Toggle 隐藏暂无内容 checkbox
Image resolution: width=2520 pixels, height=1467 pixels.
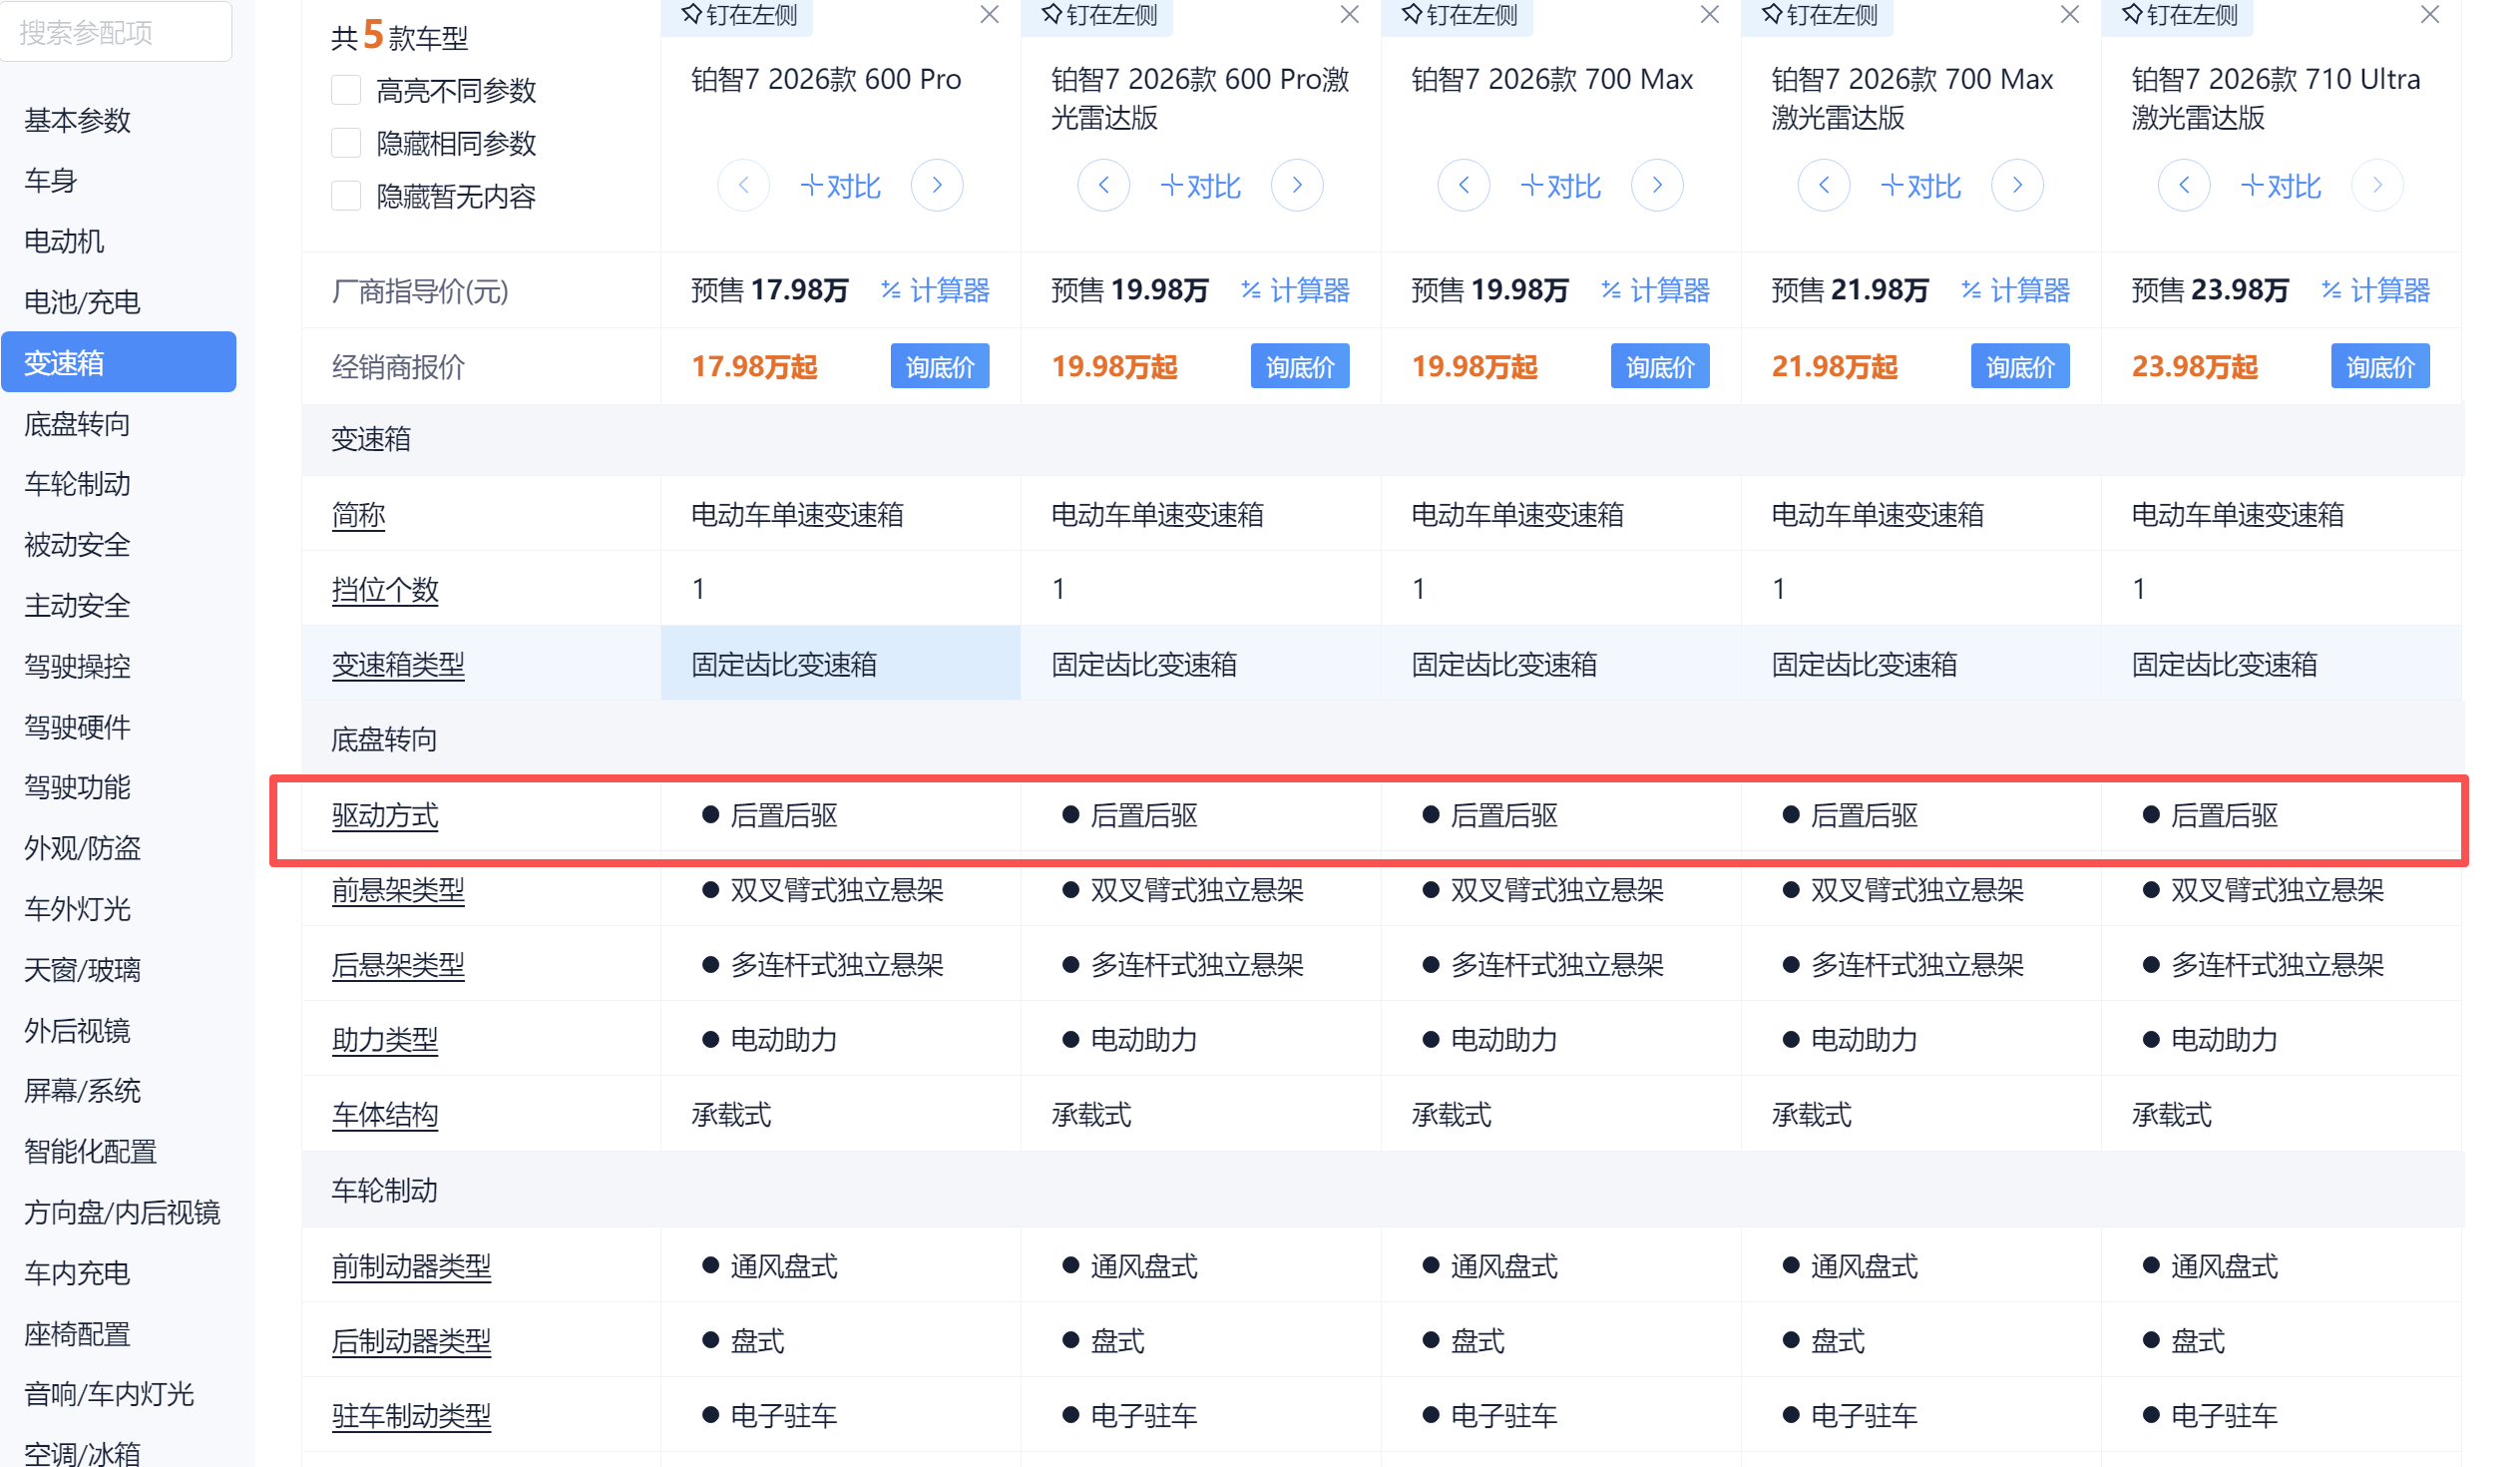pos(346,196)
